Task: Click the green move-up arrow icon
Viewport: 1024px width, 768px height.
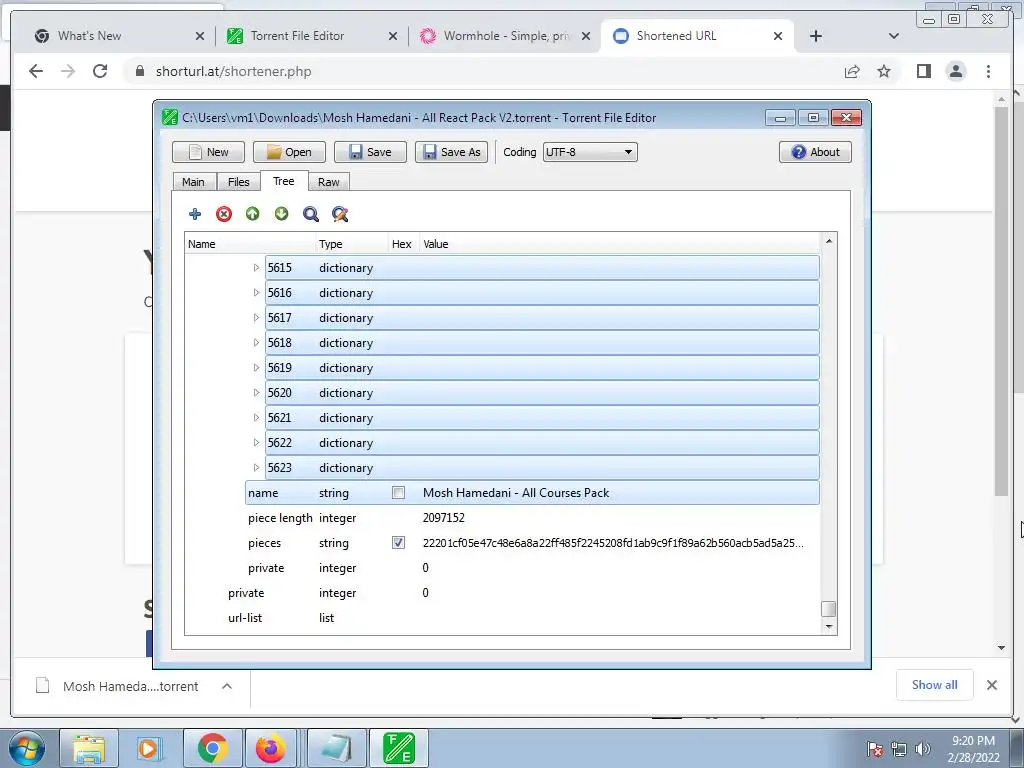Action: (x=253, y=214)
